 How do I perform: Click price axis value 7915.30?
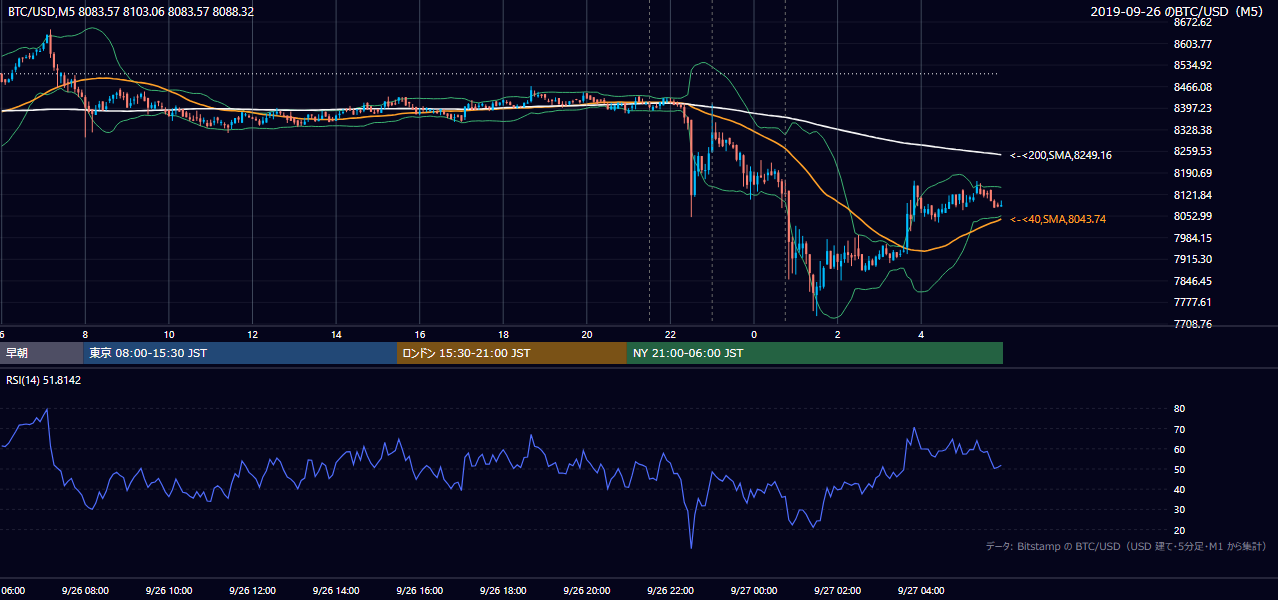pyautogui.click(x=1193, y=259)
